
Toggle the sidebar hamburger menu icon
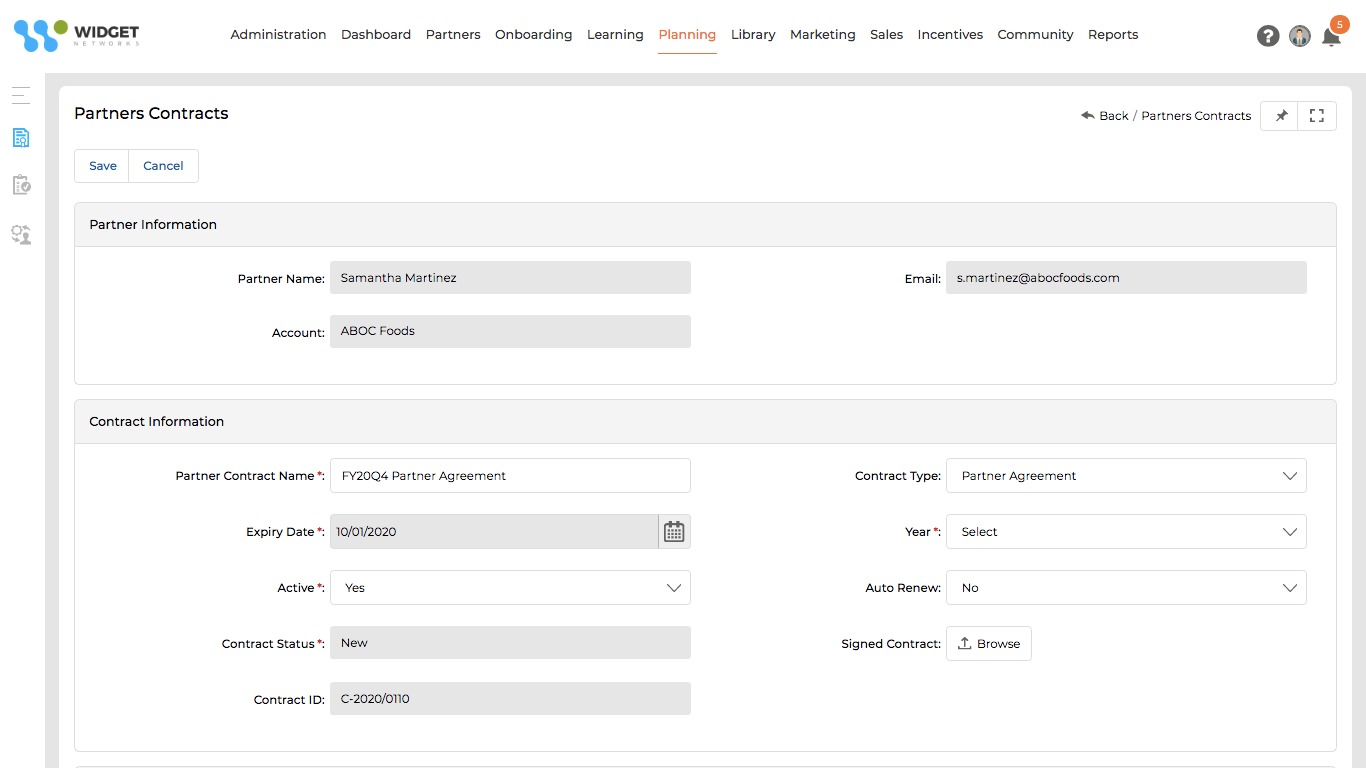21,96
